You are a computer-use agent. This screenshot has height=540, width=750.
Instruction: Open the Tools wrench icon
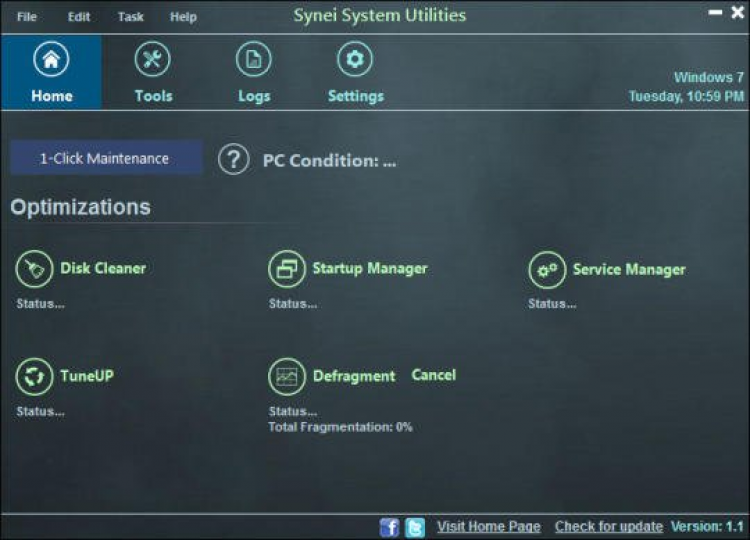point(152,59)
